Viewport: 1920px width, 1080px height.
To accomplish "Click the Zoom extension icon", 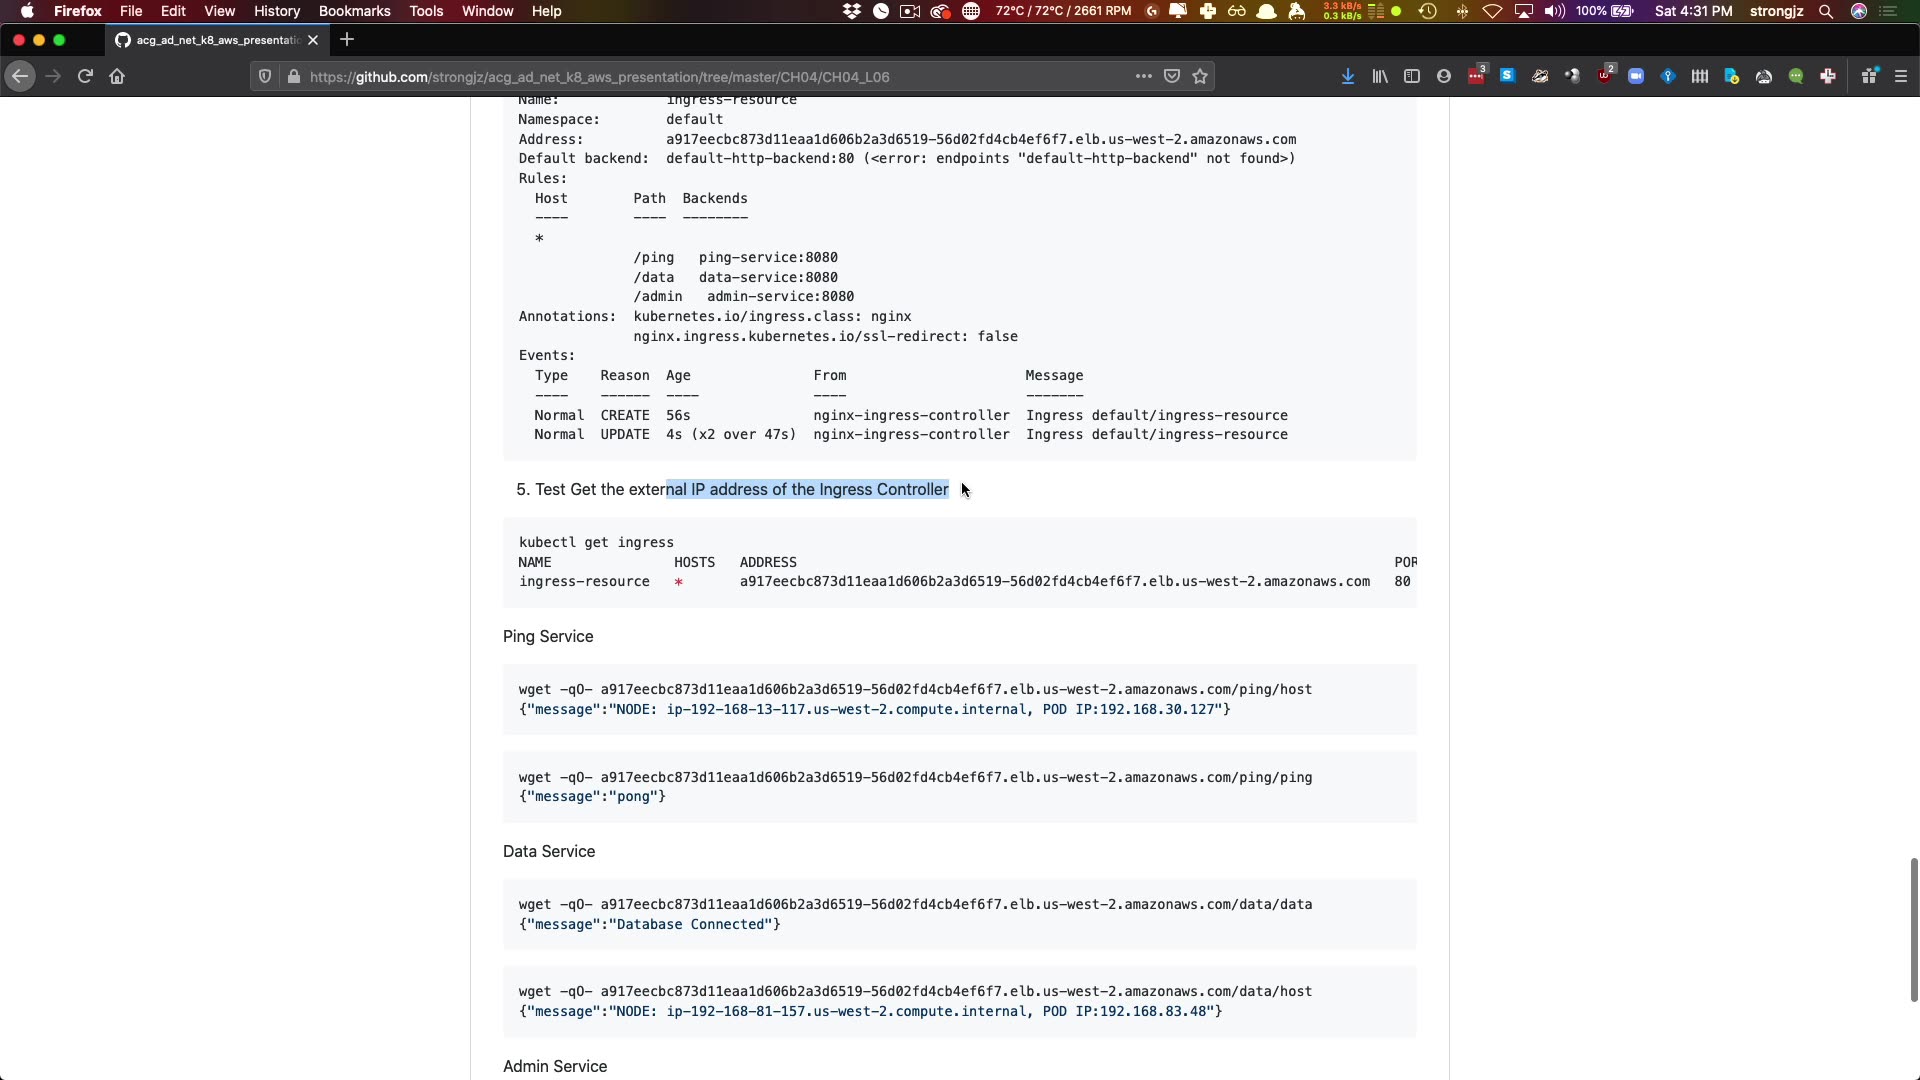I will 1636,76.
